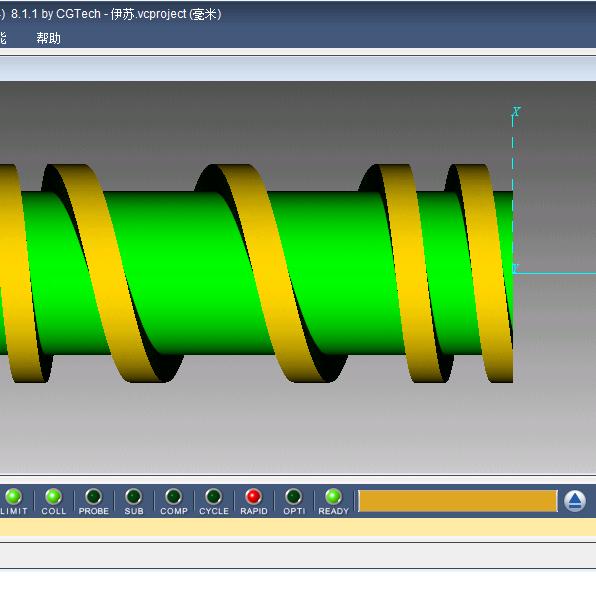Click the LIMIT status indicator light
Image resolution: width=596 pixels, height=596 pixels.
pyautogui.click(x=13, y=496)
